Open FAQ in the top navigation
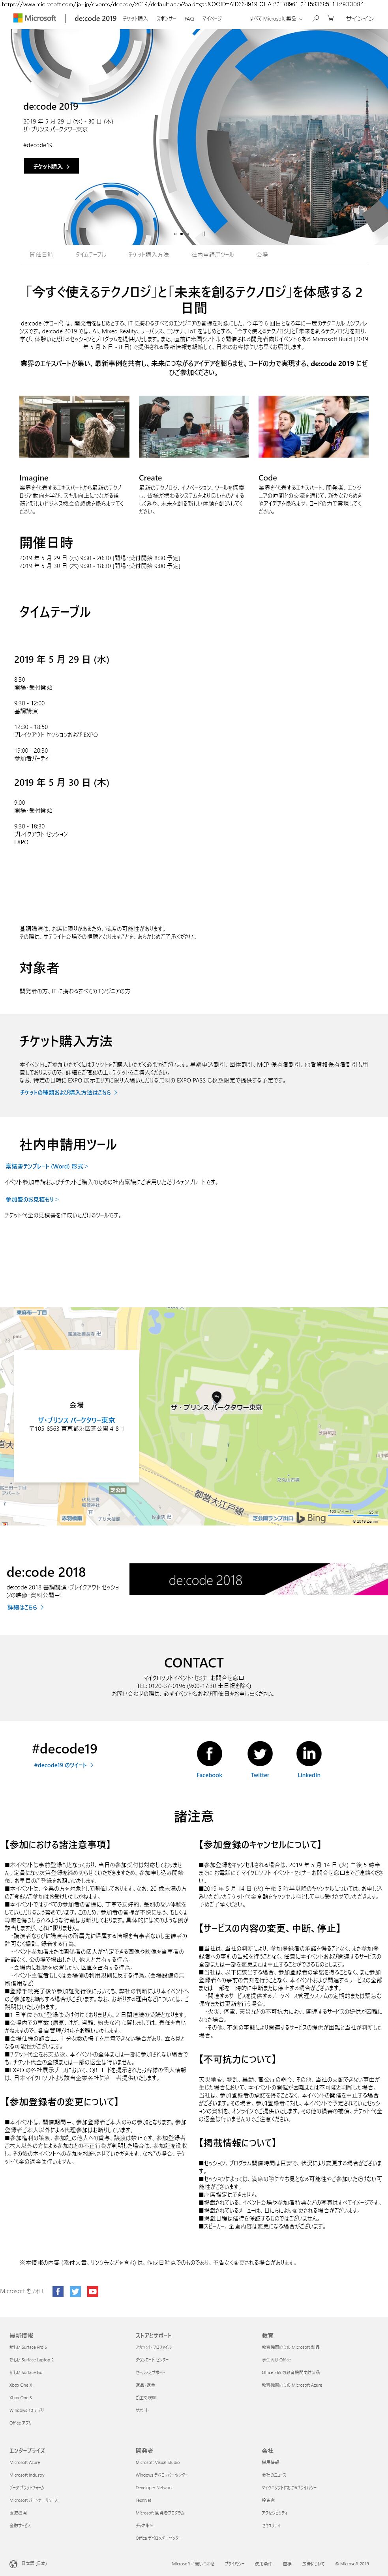 click(x=189, y=18)
